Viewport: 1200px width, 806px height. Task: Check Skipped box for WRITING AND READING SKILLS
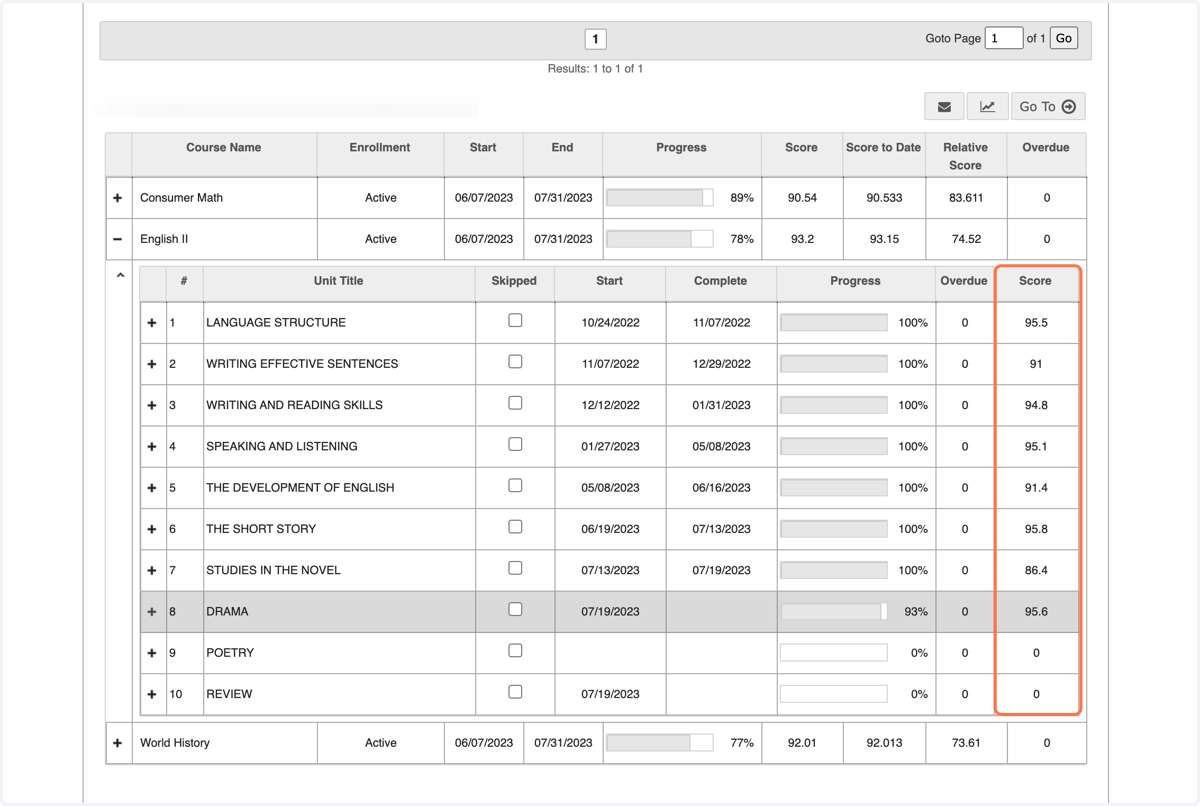click(x=515, y=402)
